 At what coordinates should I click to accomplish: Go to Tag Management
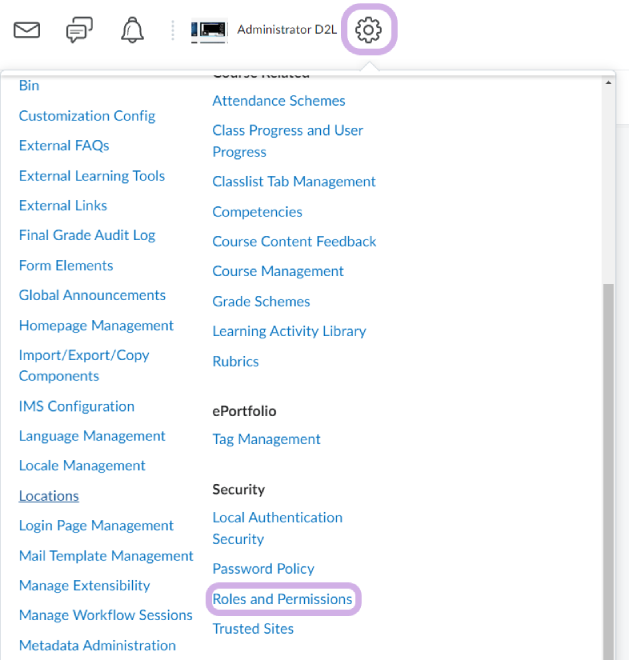(266, 439)
